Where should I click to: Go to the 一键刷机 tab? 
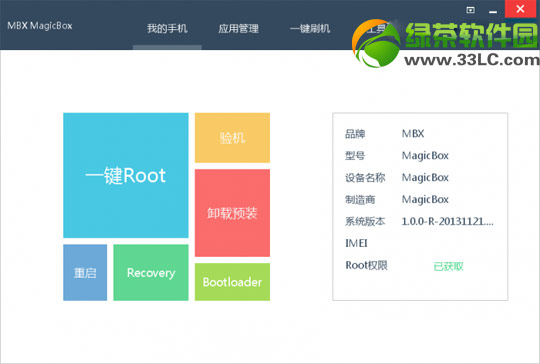coord(310,28)
